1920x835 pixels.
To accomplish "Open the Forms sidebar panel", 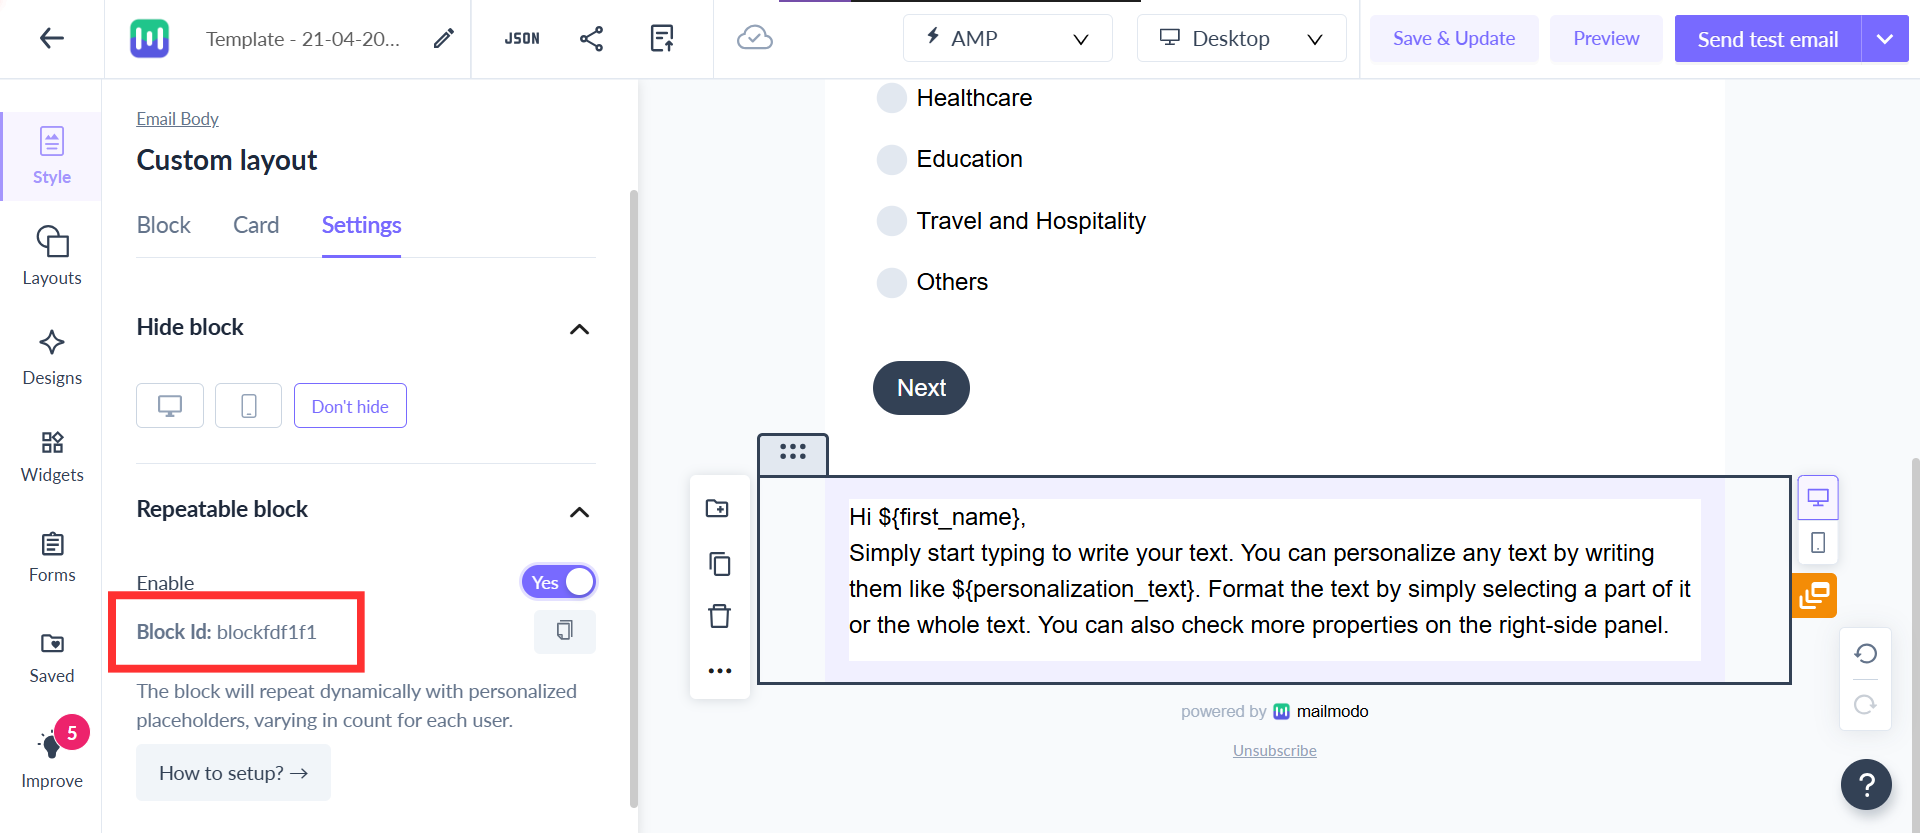I will [51, 558].
